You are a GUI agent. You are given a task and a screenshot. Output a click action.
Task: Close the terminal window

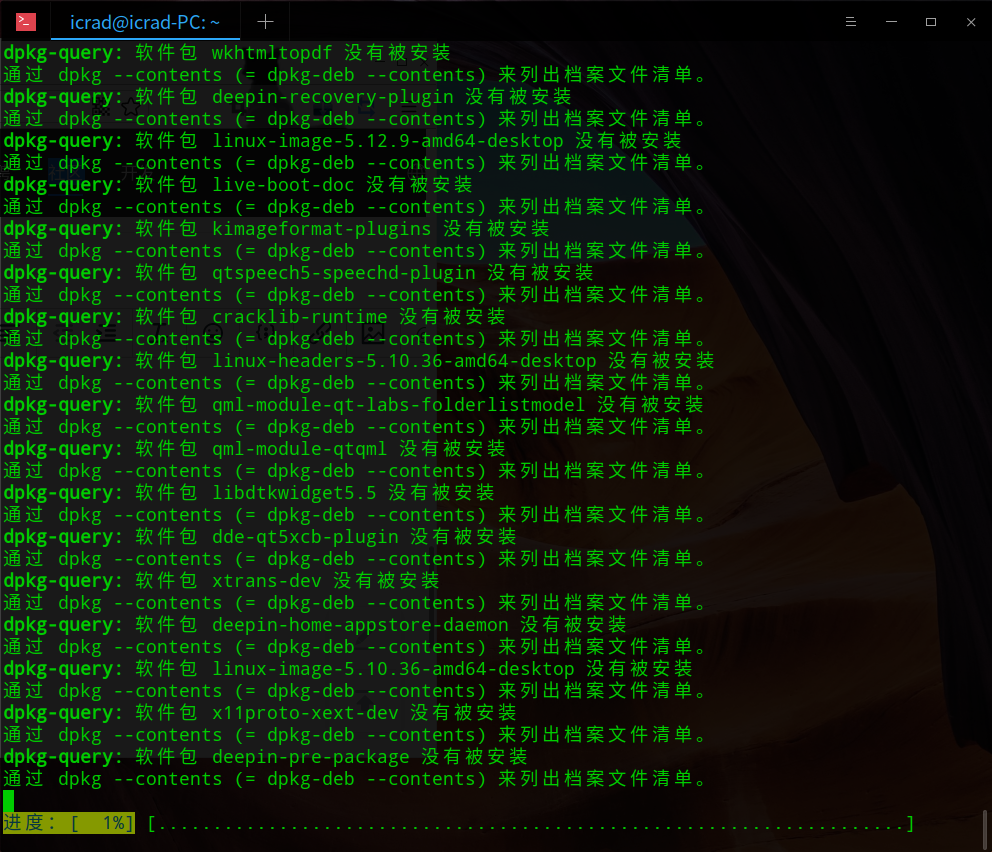click(x=970, y=22)
